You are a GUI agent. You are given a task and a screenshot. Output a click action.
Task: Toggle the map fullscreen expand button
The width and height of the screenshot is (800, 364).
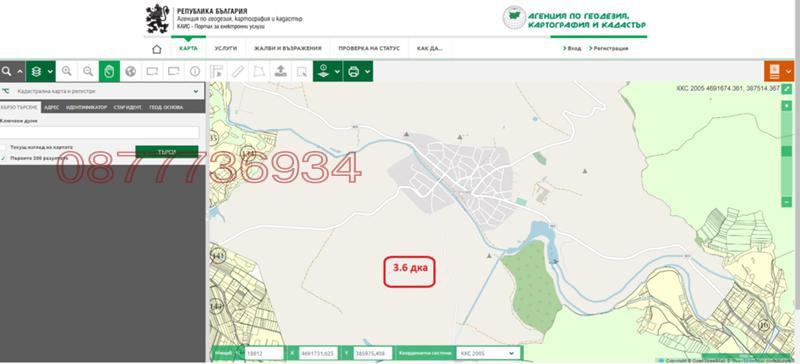tap(786, 88)
